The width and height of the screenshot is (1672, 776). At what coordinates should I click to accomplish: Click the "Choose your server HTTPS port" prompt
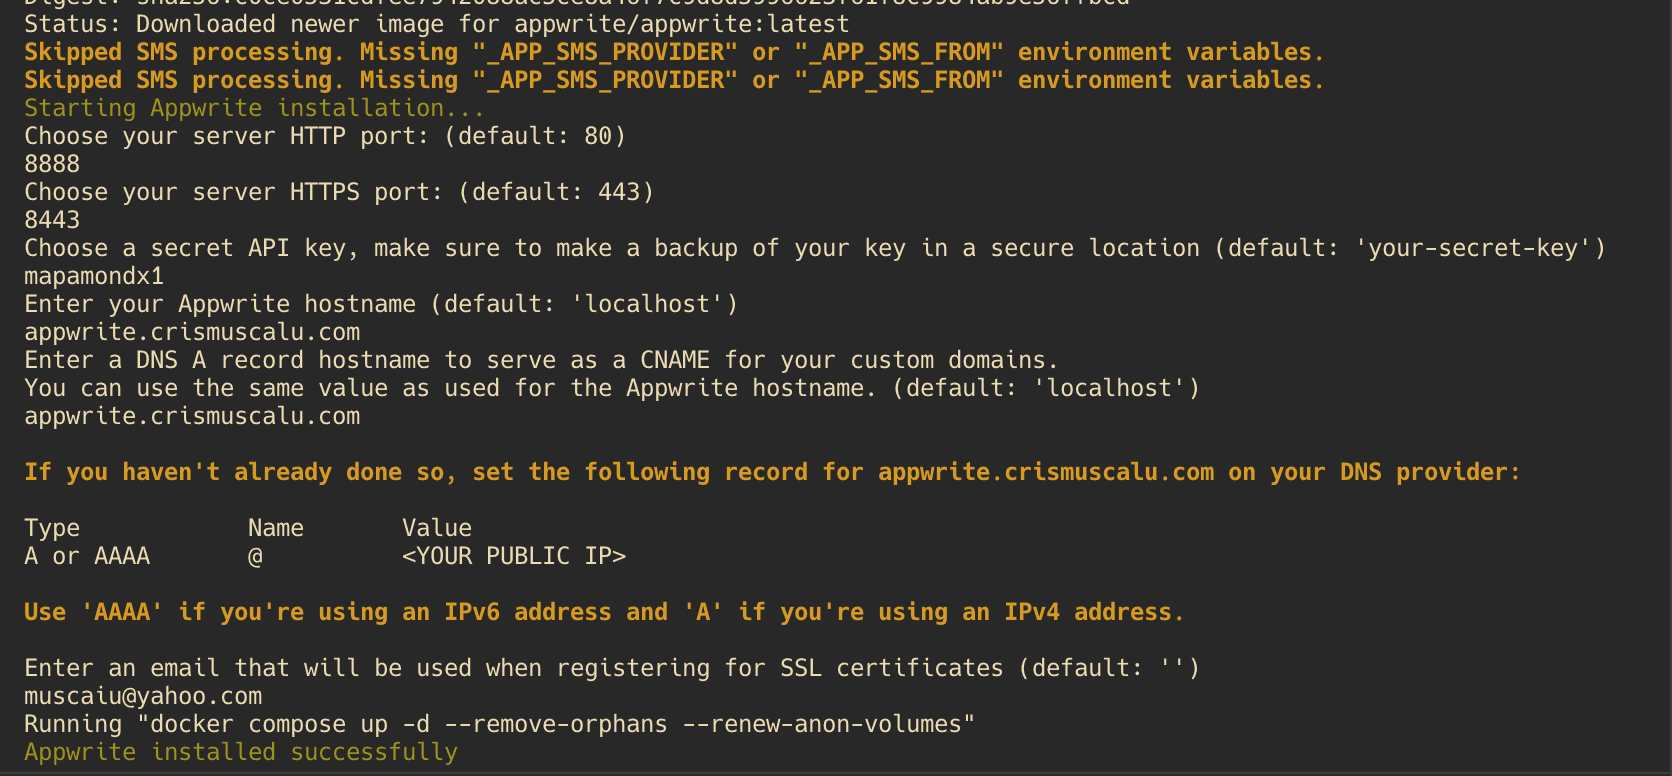339,192
